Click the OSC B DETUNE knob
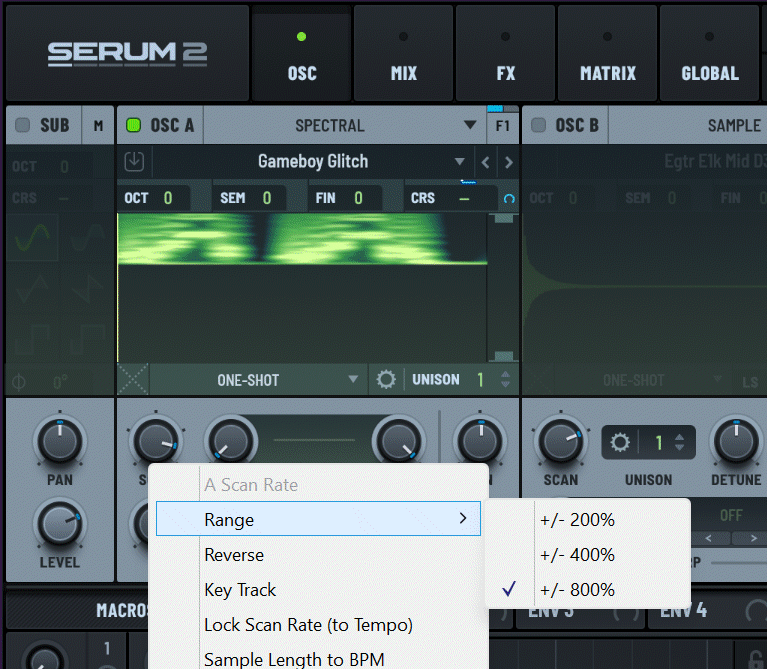Viewport: 767px width, 669px height. click(x=736, y=441)
